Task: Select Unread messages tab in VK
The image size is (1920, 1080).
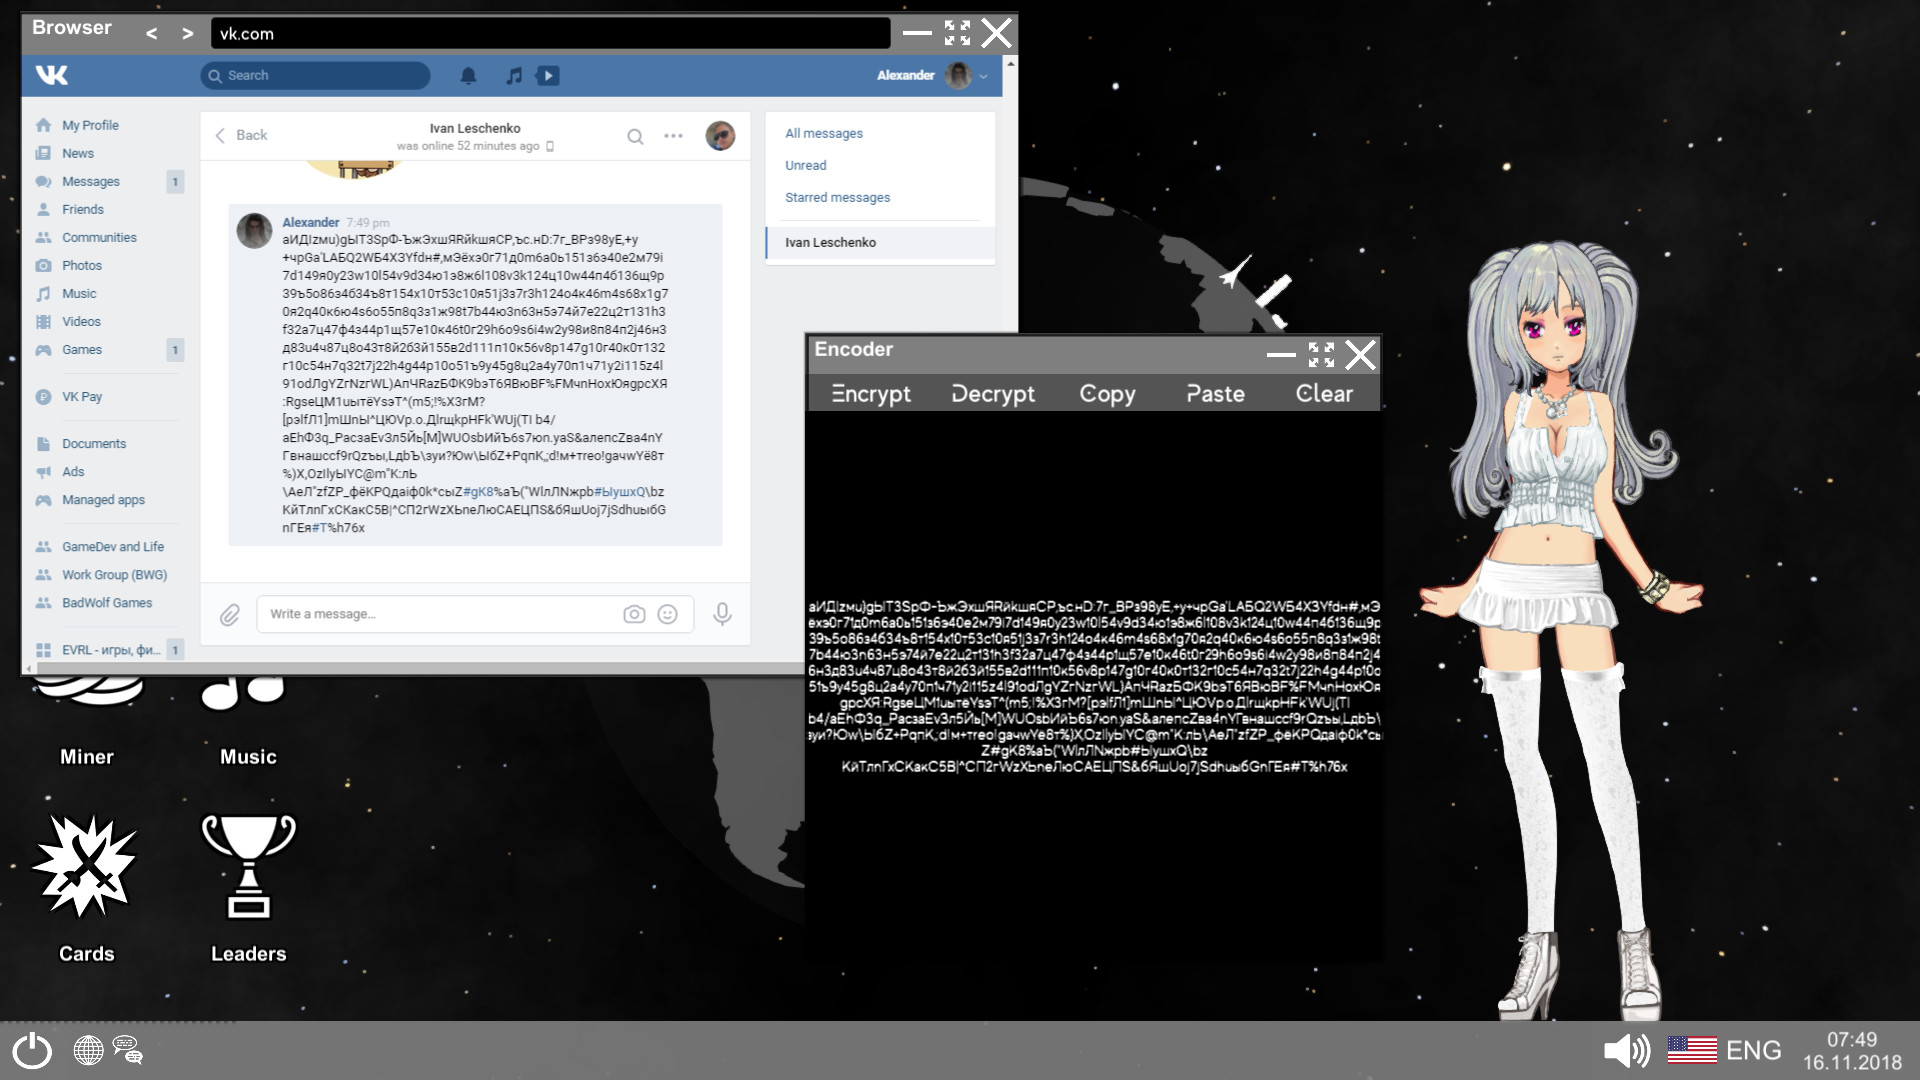Action: [x=804, y=165]
